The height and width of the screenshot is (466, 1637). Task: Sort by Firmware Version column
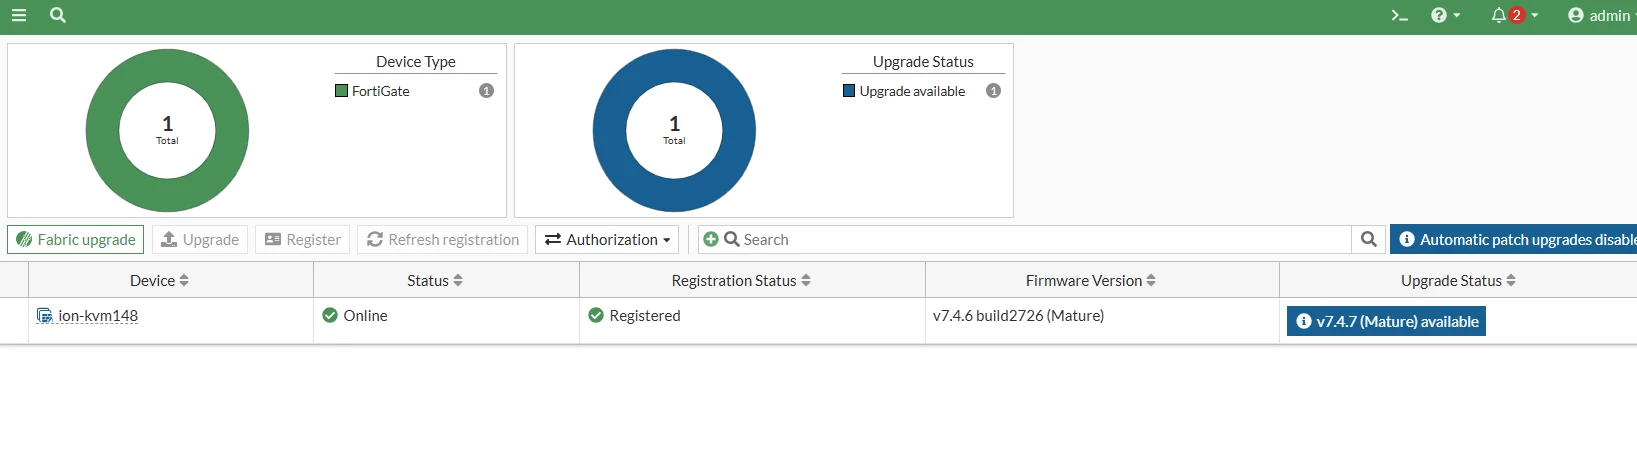[x=1091, y=280]
